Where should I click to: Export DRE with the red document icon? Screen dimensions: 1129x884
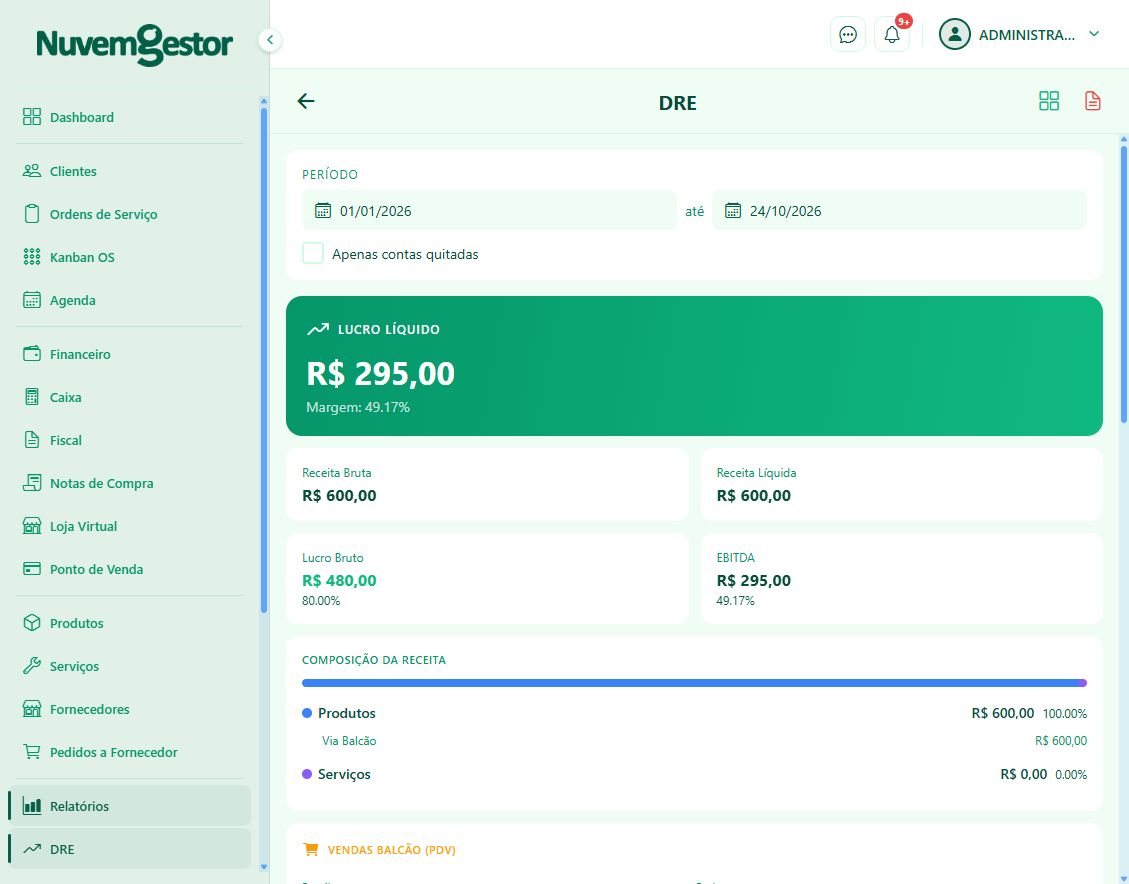point(1092,101)
